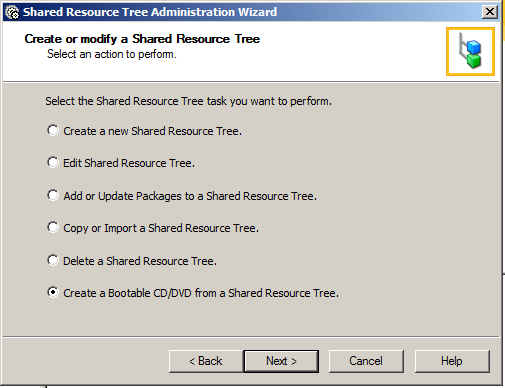The height and width of the screenshot is (388, 505).
Task: Proceed with the 'Next >' button
Action: pos(281,361)
